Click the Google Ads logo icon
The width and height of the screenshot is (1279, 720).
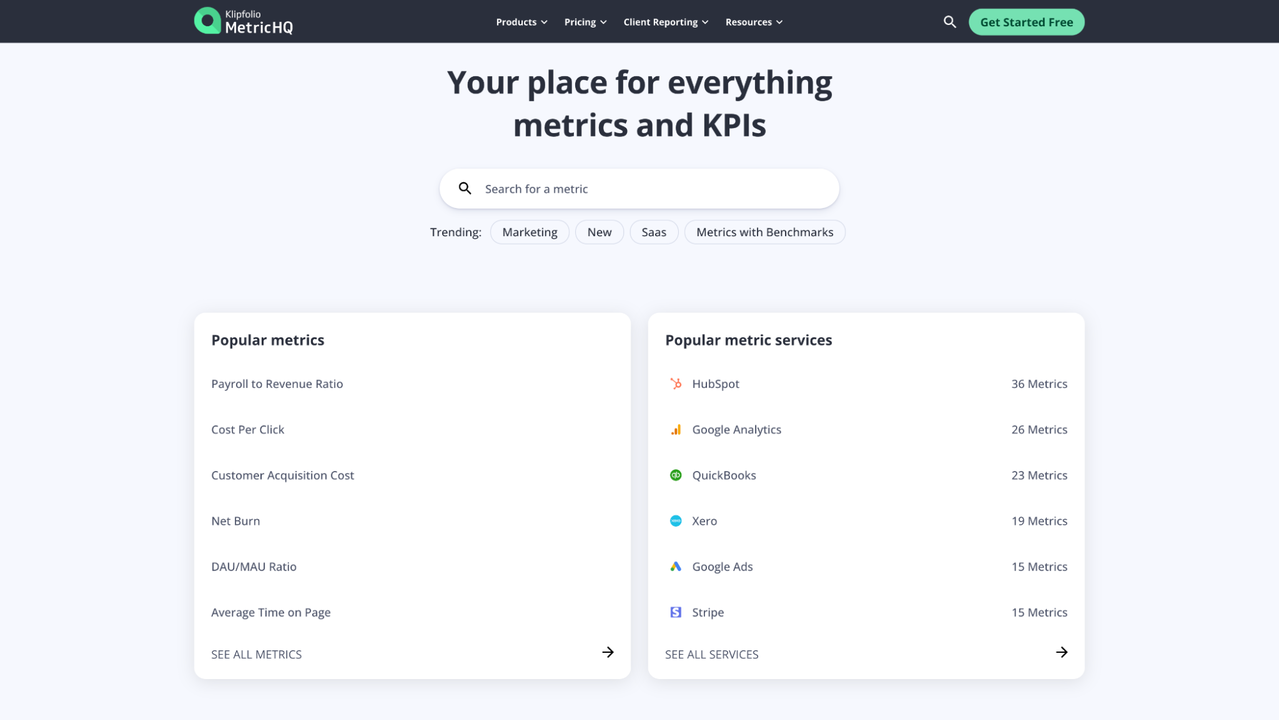(x=676, y=567)
